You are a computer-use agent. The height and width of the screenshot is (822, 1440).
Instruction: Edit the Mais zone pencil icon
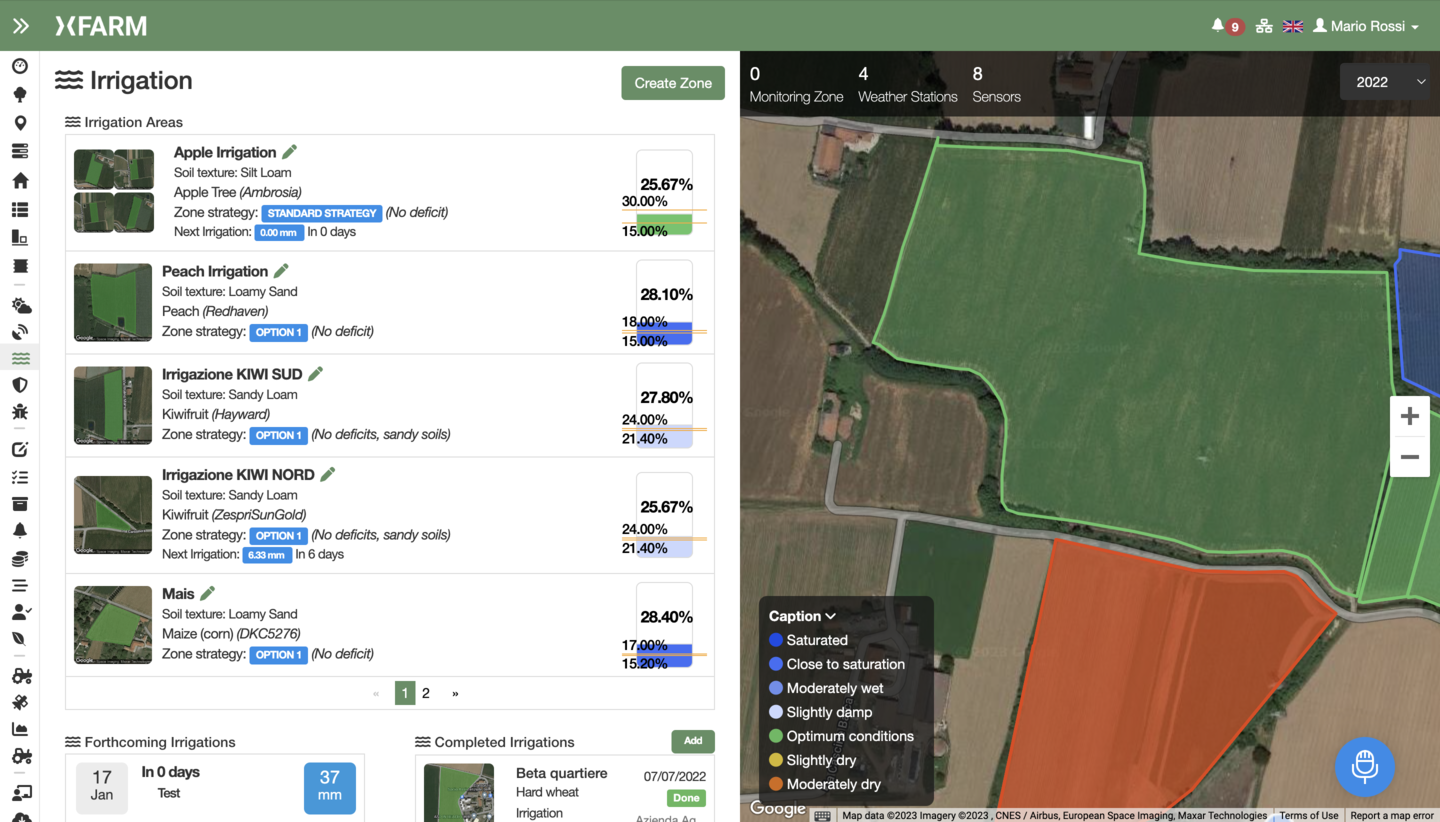click(x=208, y=594)
